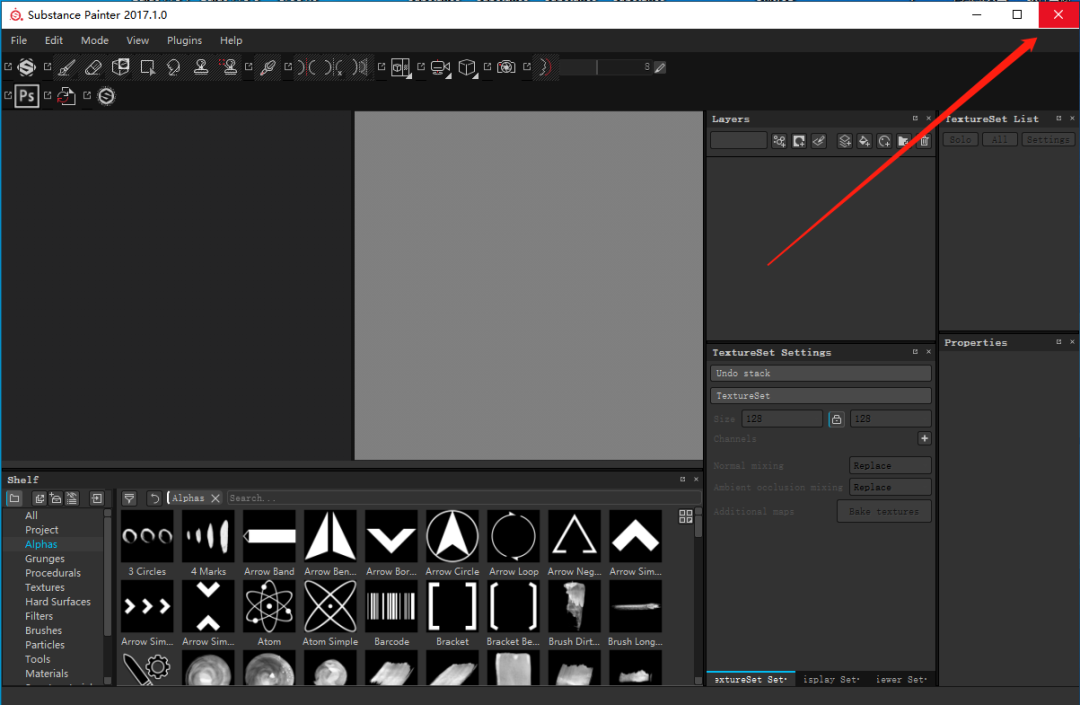
Task: Select Procedurals in the shelf list
Action: pyautogui.click(x=53, y=573)
